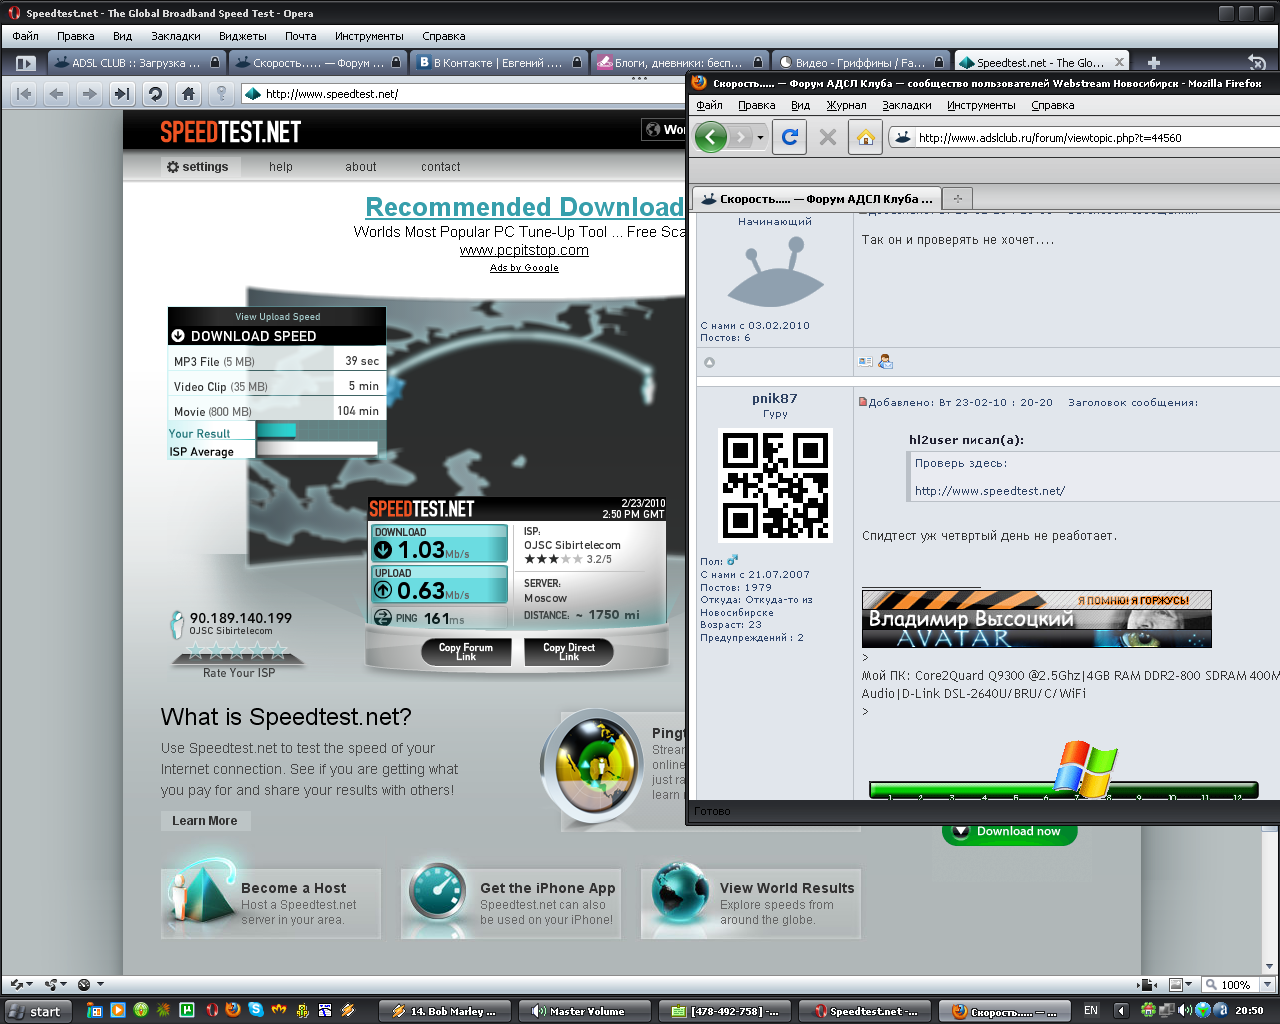Expand hidden system tray icons arrow

pos(1121,1011)
